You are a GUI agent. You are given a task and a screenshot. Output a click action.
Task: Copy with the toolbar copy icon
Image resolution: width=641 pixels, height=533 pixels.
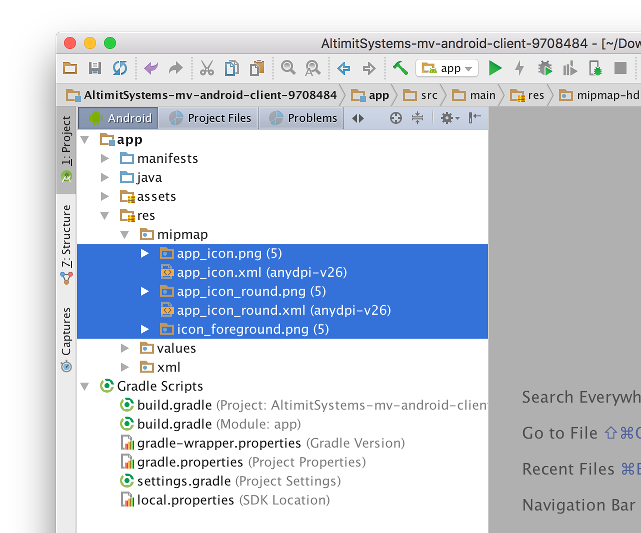[x=232, y=68]
